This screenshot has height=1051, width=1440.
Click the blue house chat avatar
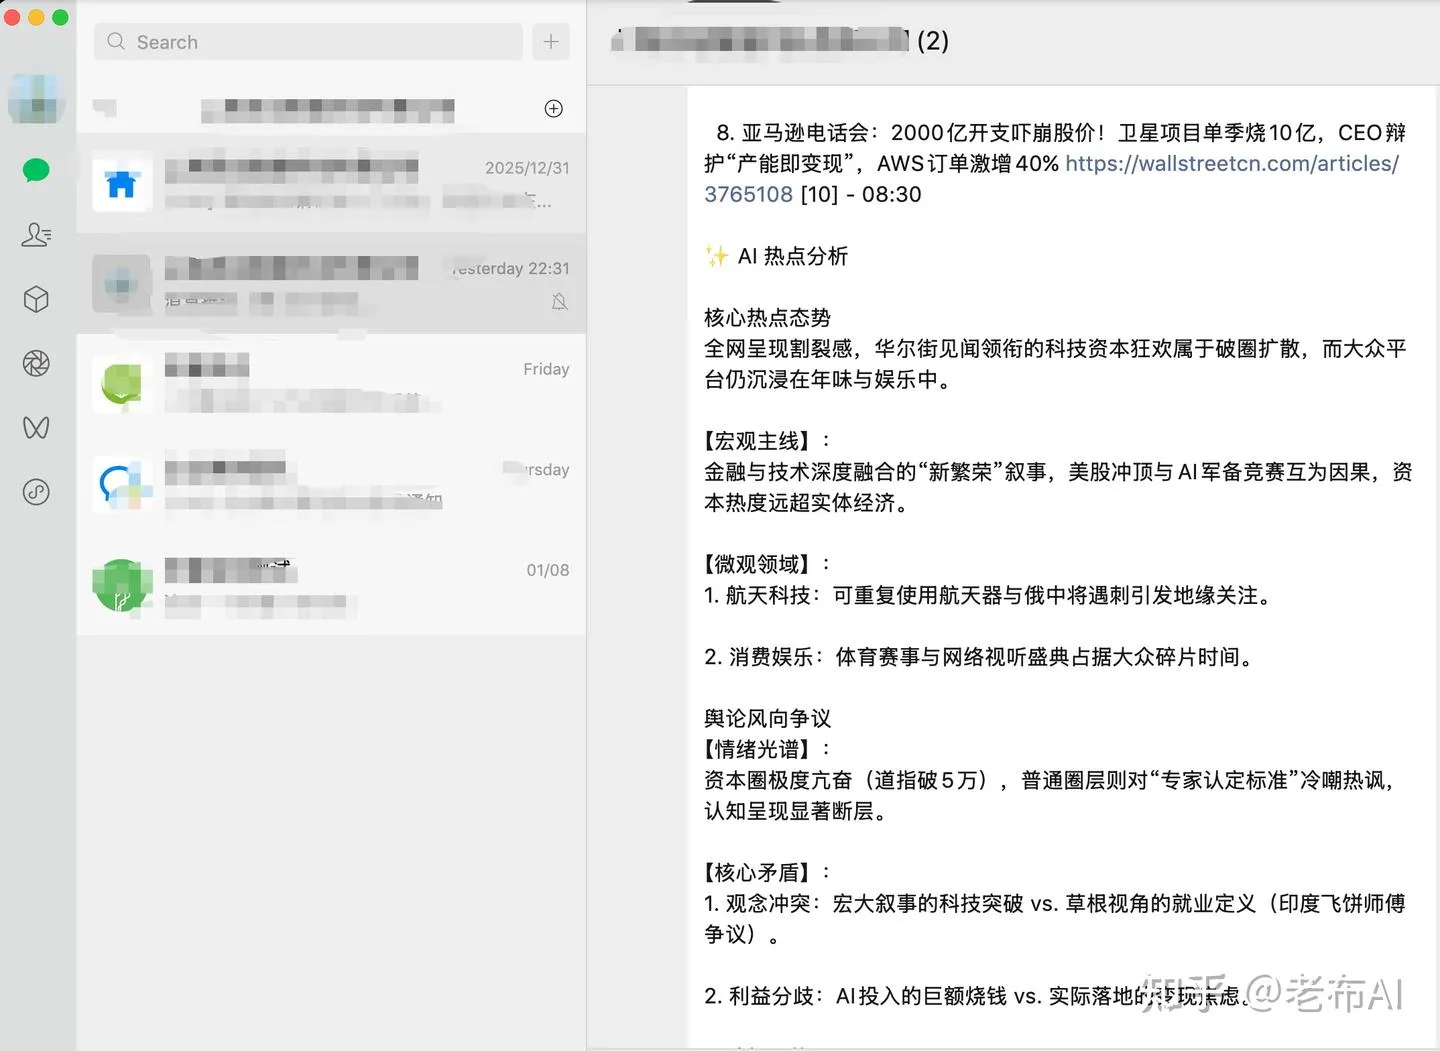coord(122,183)
